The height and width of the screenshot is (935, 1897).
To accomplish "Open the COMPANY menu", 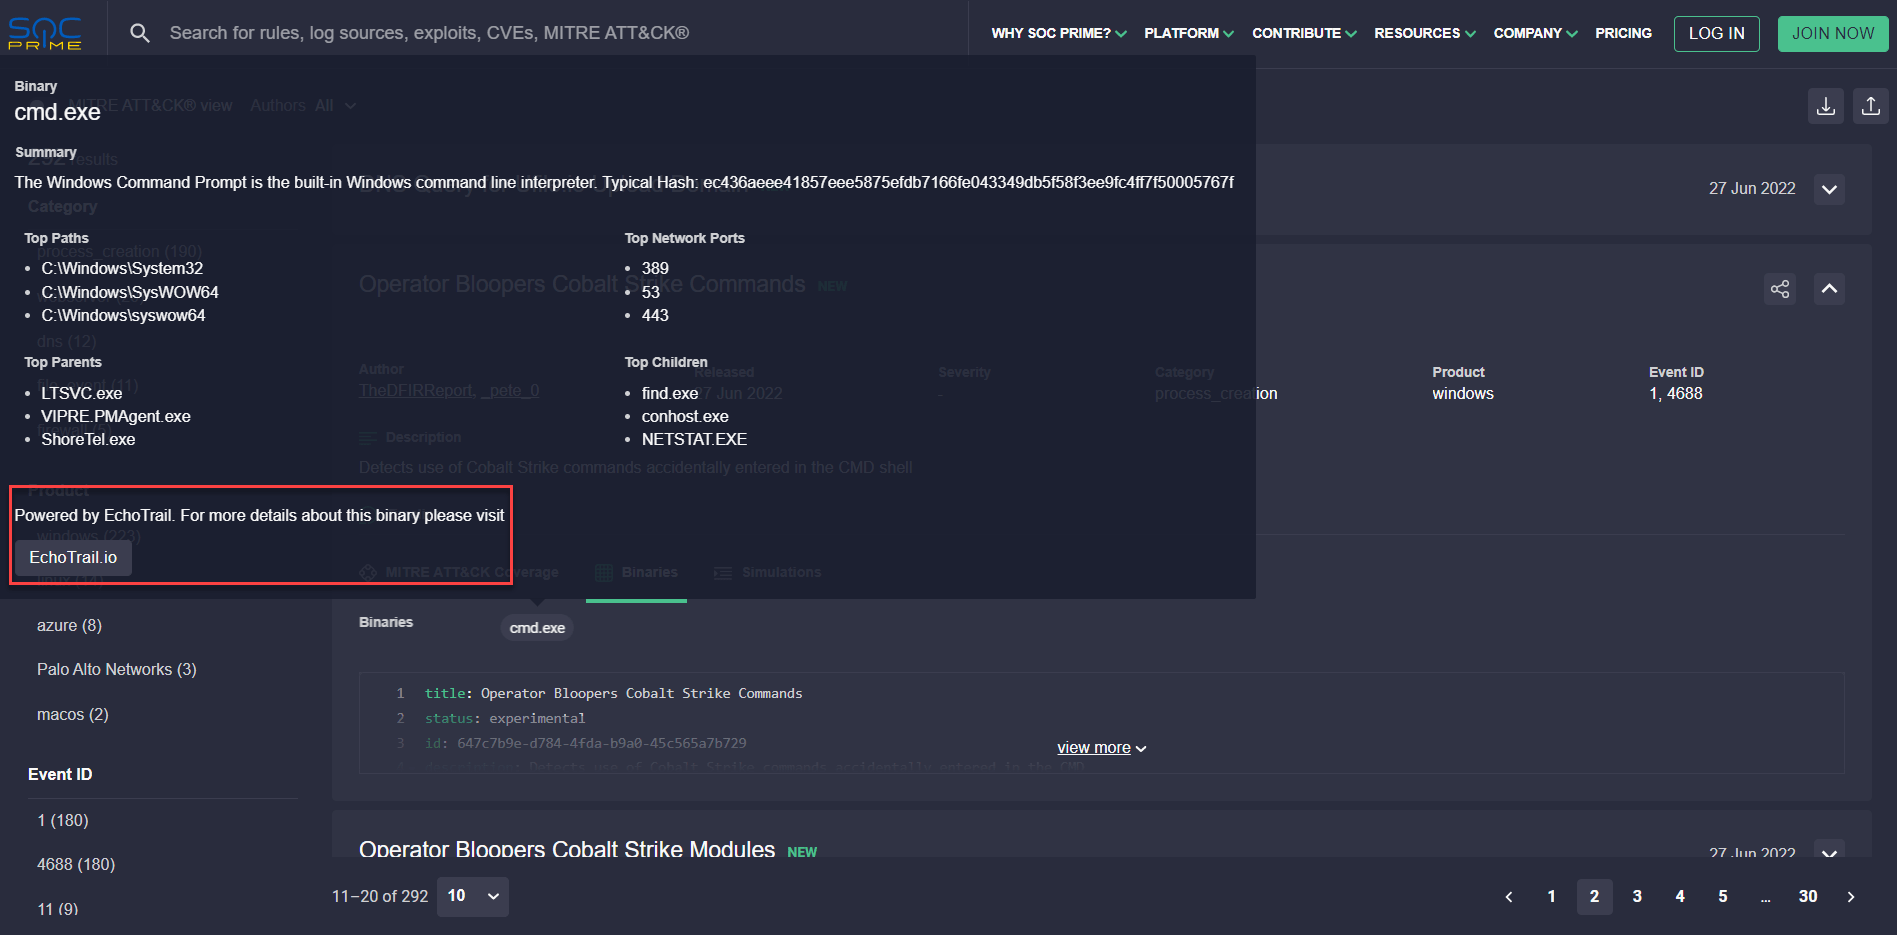I will pos(1535,33).
